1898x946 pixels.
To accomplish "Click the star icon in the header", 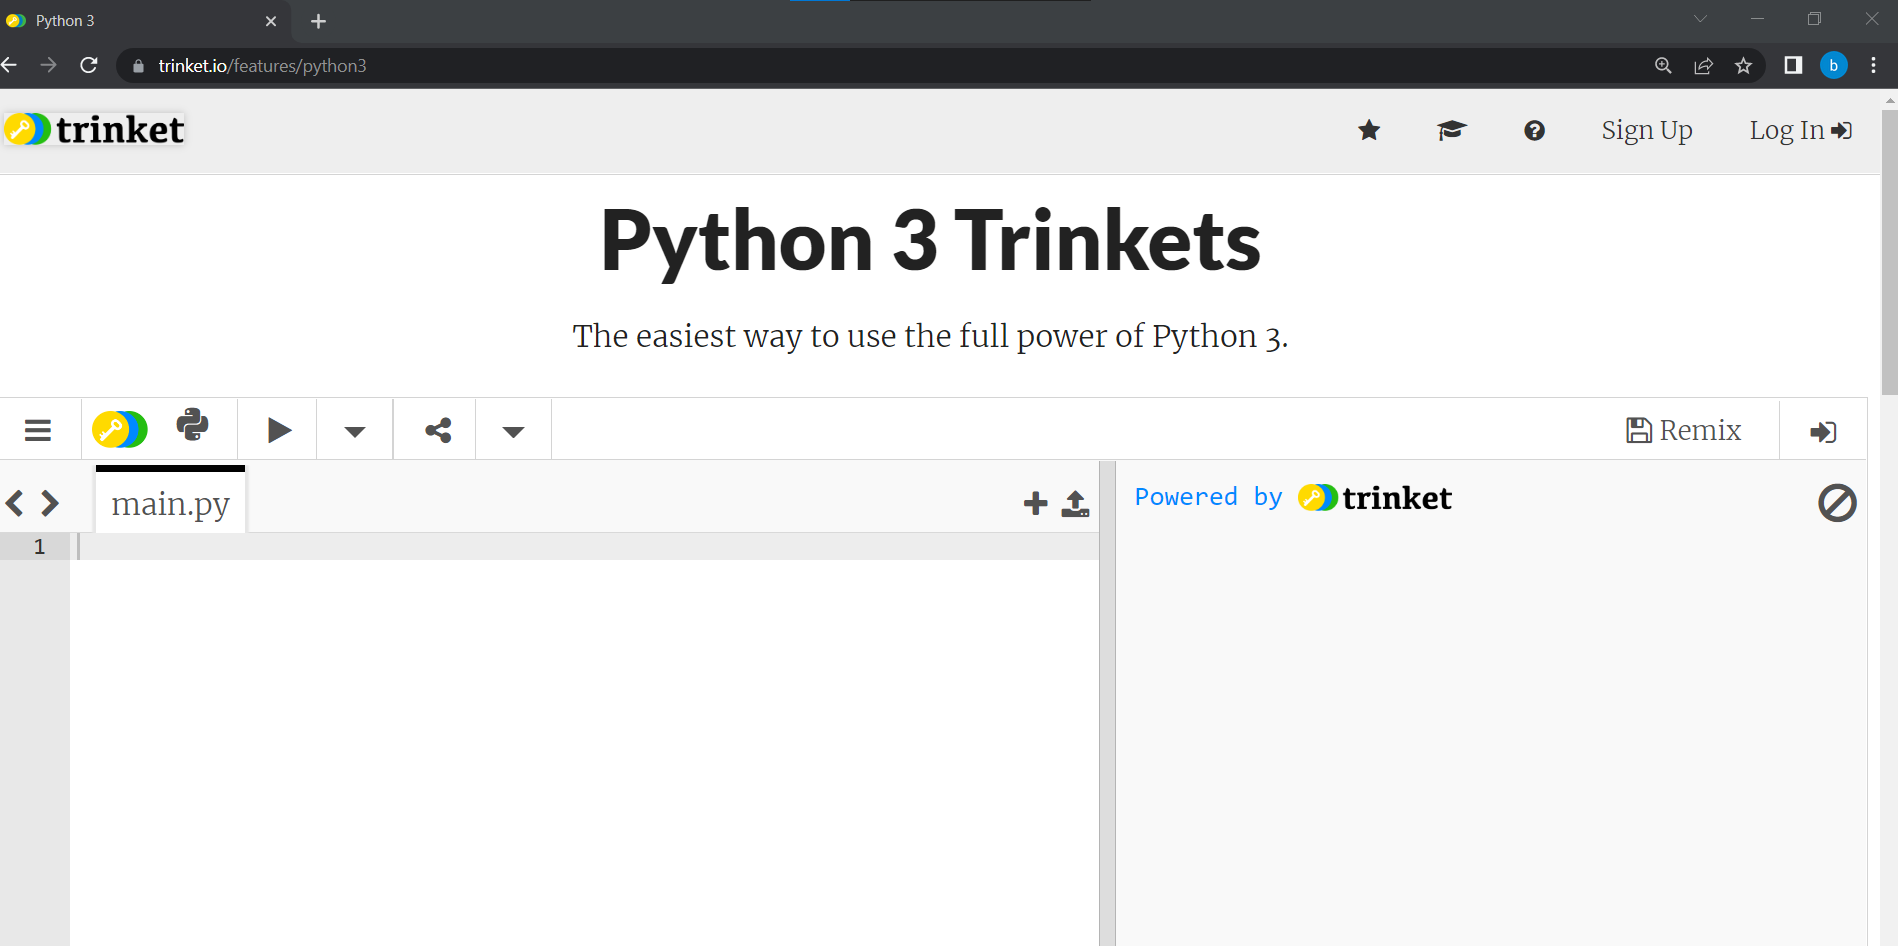I will pos(1369,130).
